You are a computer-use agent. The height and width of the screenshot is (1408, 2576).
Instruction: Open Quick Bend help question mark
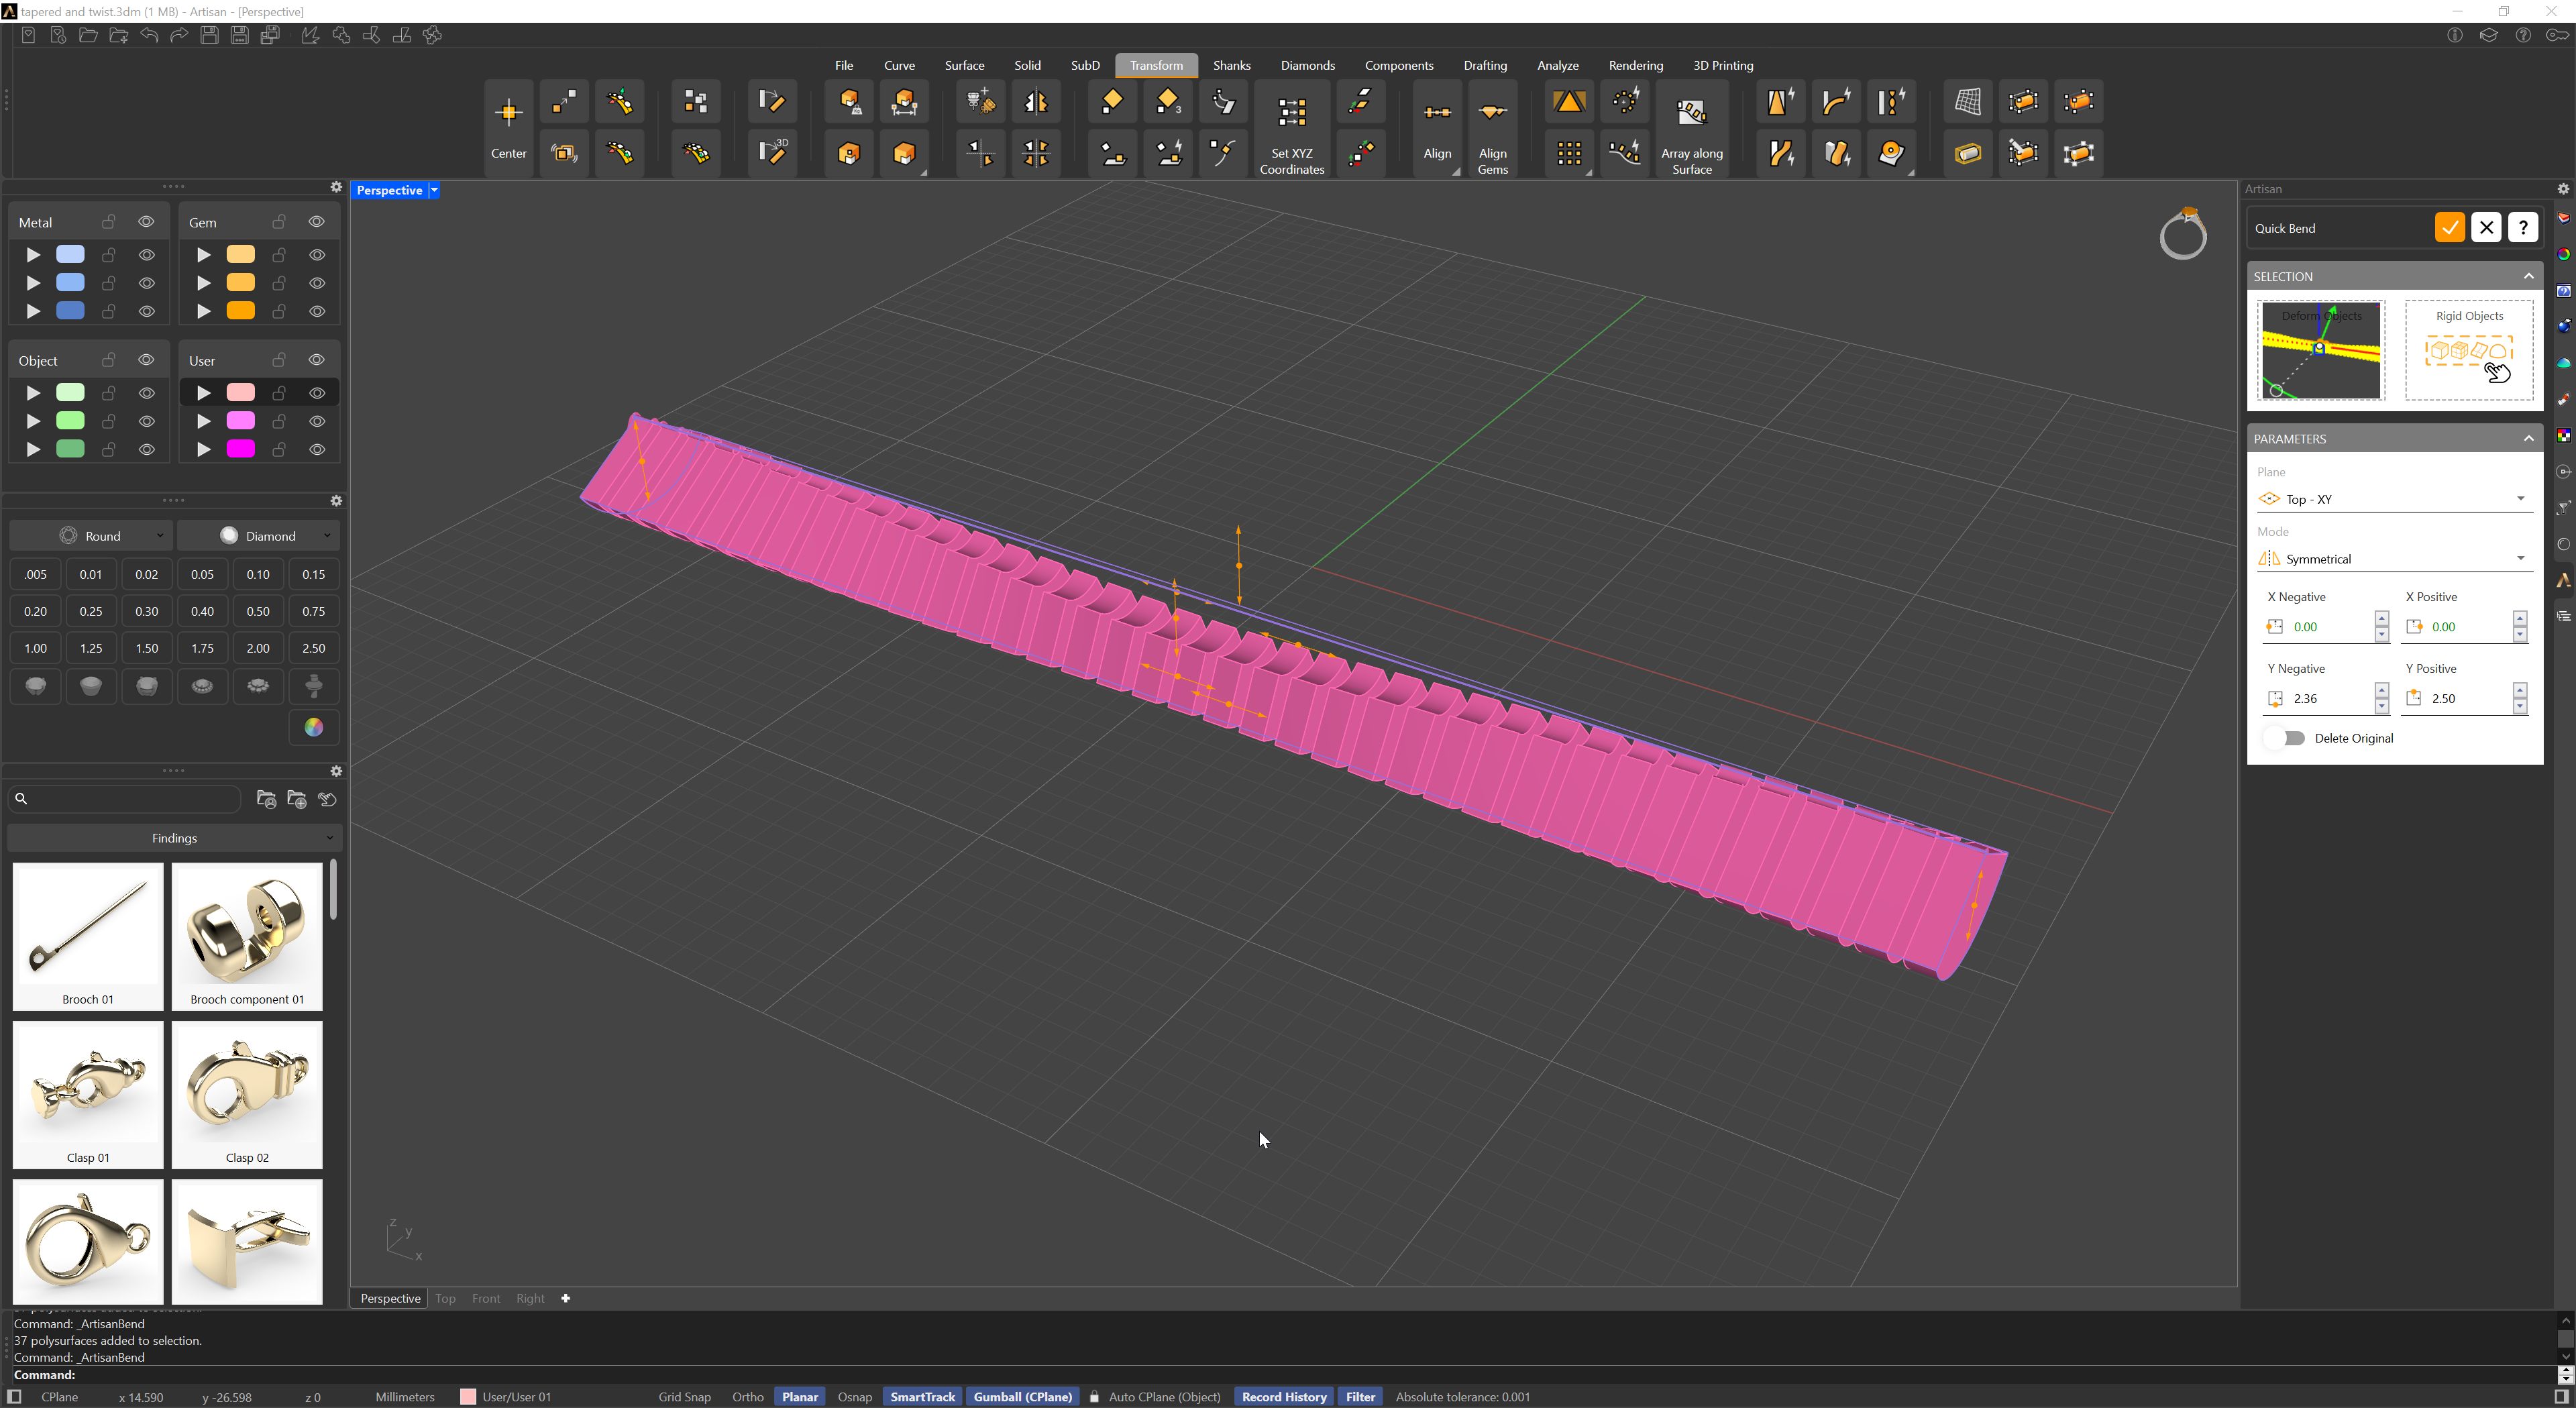[x=2523, y=228]
